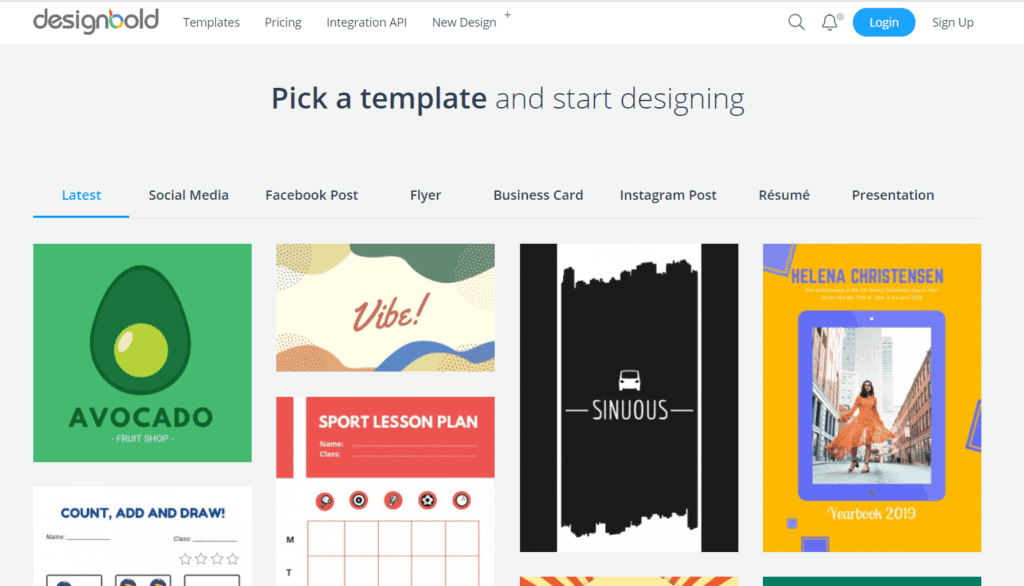
Task: Switch to the Social Media tab
Action: [188, 195]
